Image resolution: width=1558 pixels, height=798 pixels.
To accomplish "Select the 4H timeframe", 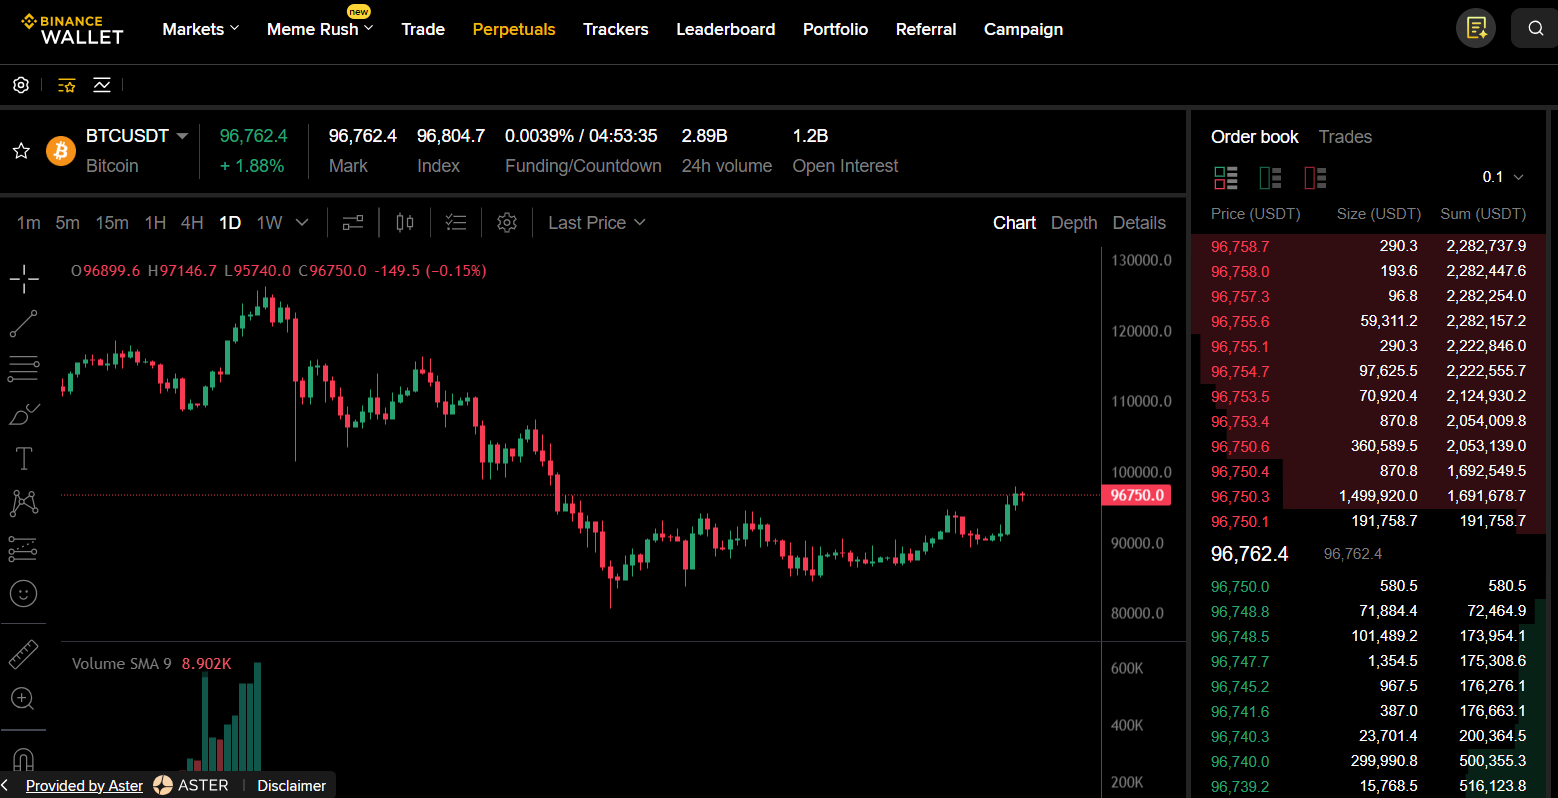I will [192, 223].
